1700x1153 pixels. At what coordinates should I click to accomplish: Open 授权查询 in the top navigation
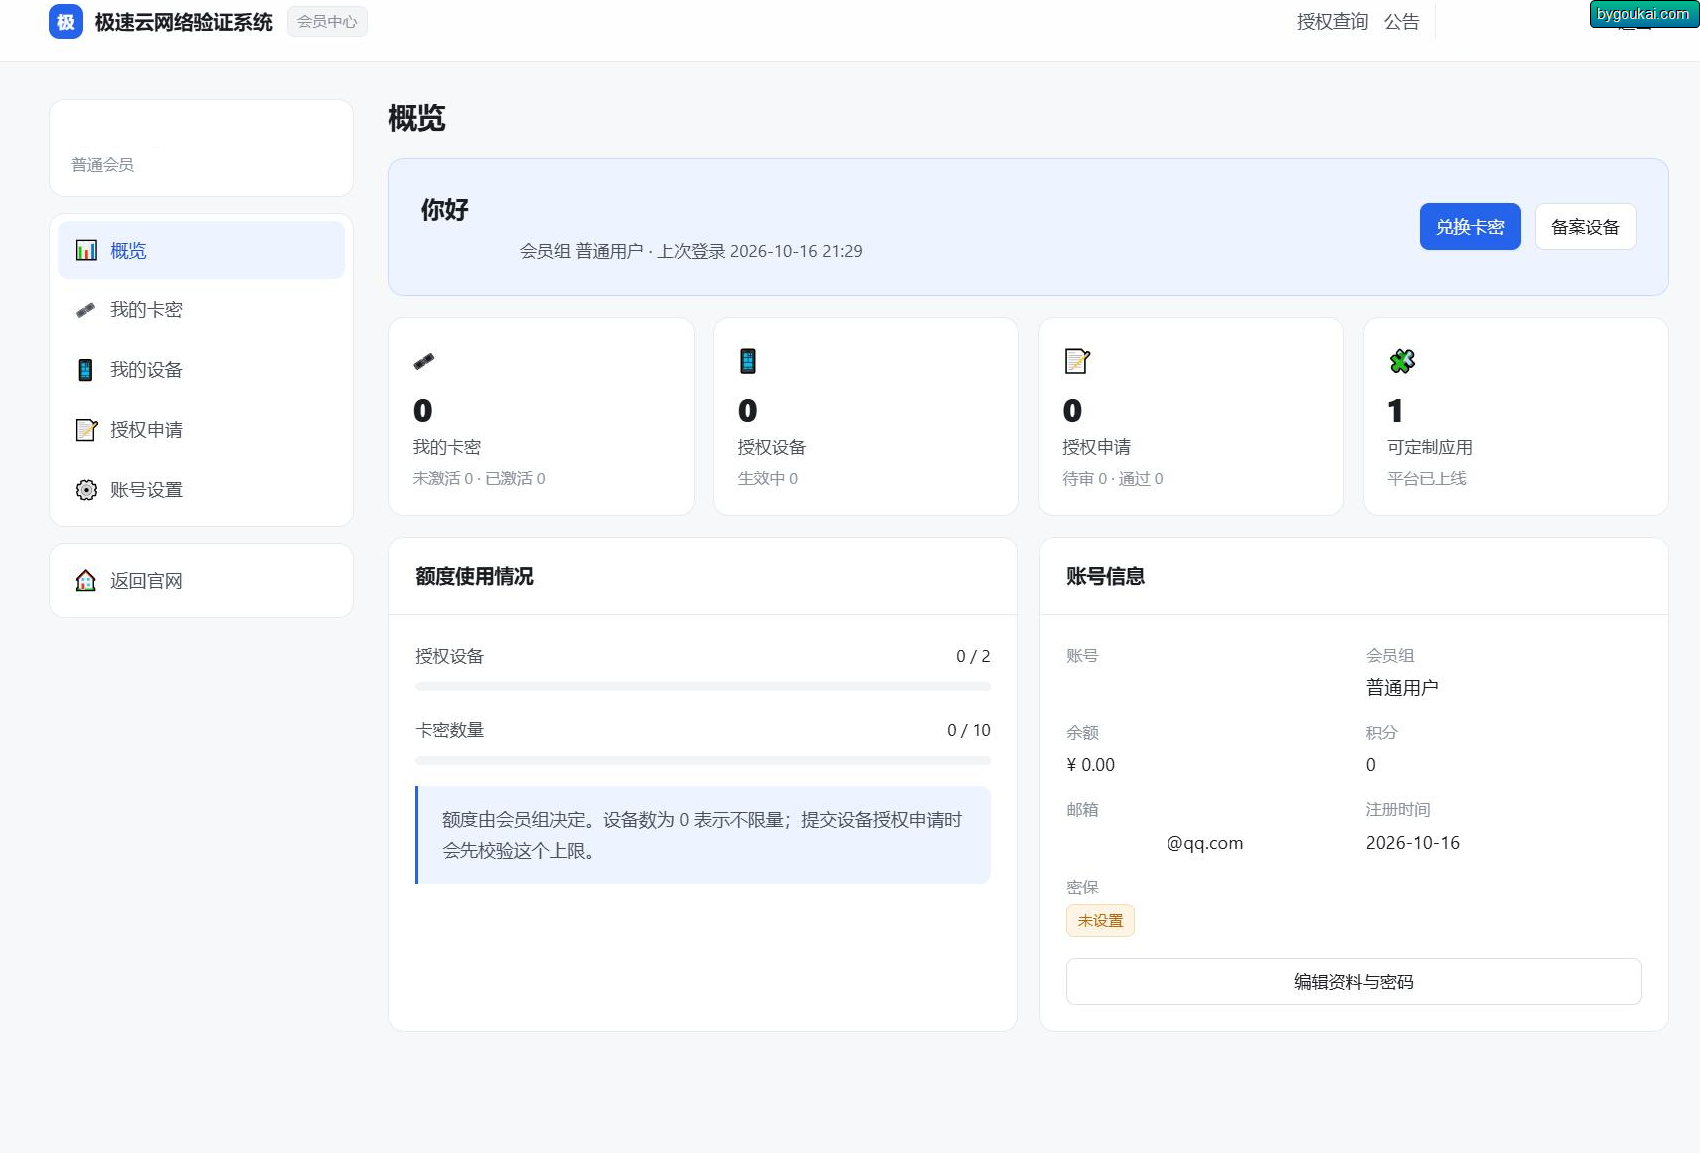pos(1332,22)
